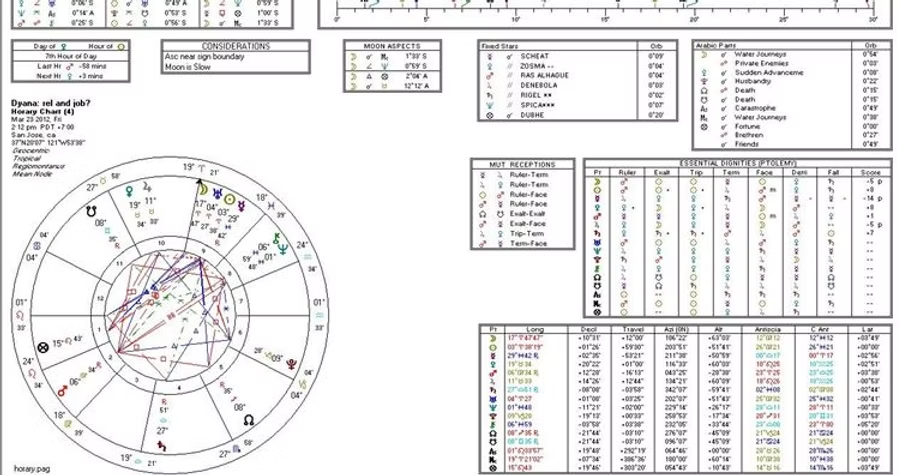Click the Chiron glyph above Neptune
The height and width of the screenshot is (475, 899).
[278, 238]
